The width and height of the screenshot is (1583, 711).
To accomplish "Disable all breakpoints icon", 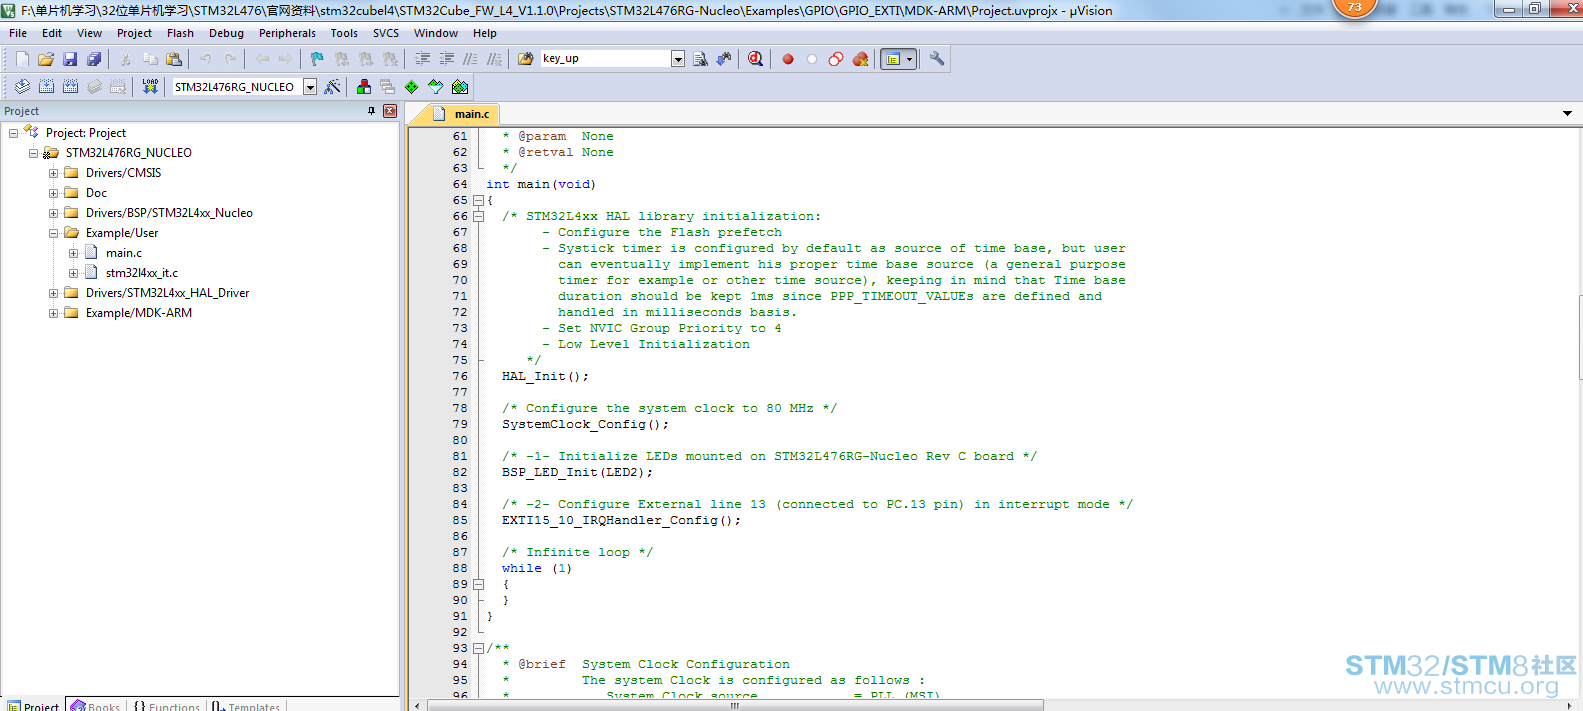I will tap(836, 59).
